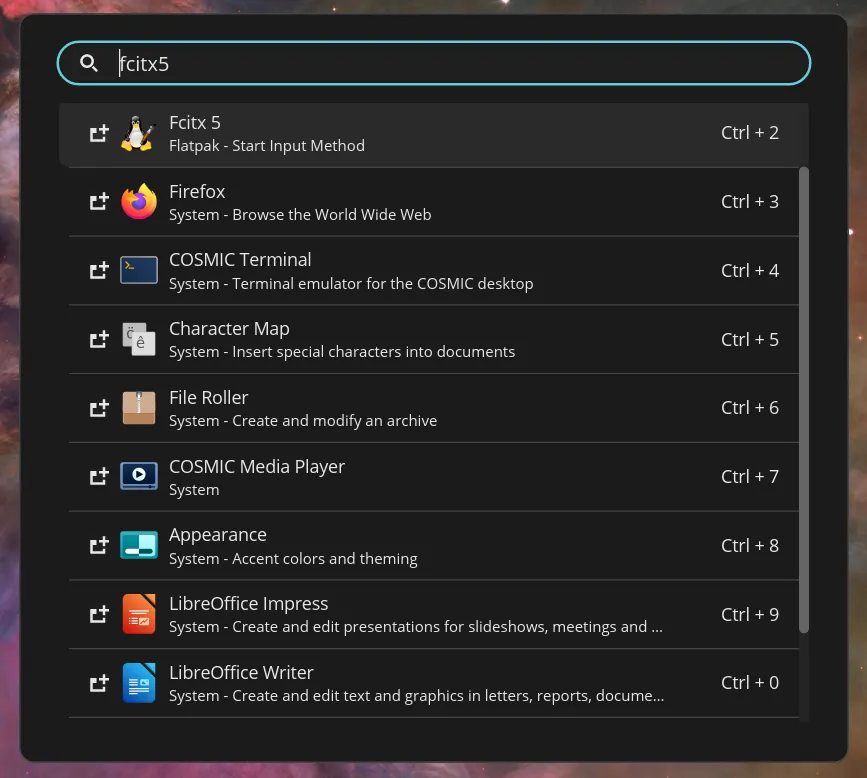The height and width of the screenshot is (778, 867).
Task: Click the Ctrl + 4 shortcut label
Action: [750, 270]
